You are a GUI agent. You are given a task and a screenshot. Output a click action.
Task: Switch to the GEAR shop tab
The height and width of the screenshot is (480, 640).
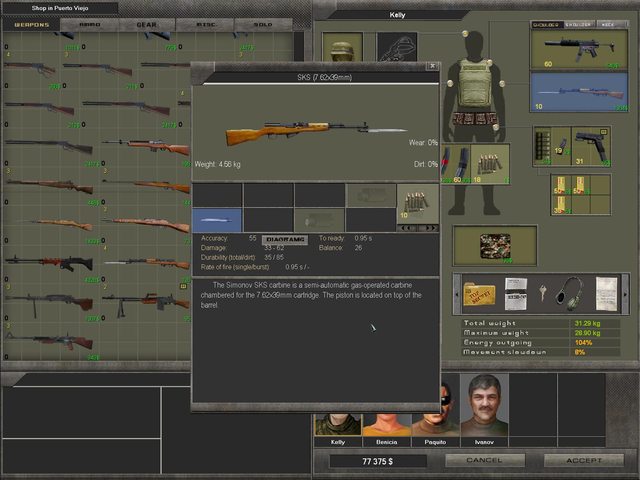[147, 25]
